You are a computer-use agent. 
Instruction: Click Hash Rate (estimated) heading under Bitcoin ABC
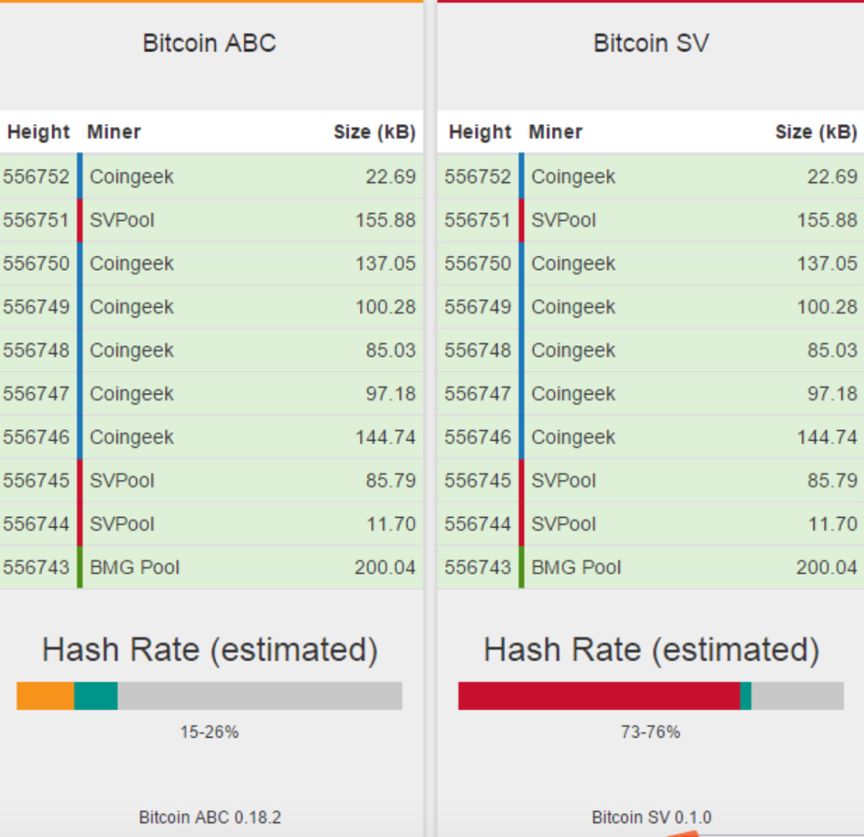[x=210, y=650]
